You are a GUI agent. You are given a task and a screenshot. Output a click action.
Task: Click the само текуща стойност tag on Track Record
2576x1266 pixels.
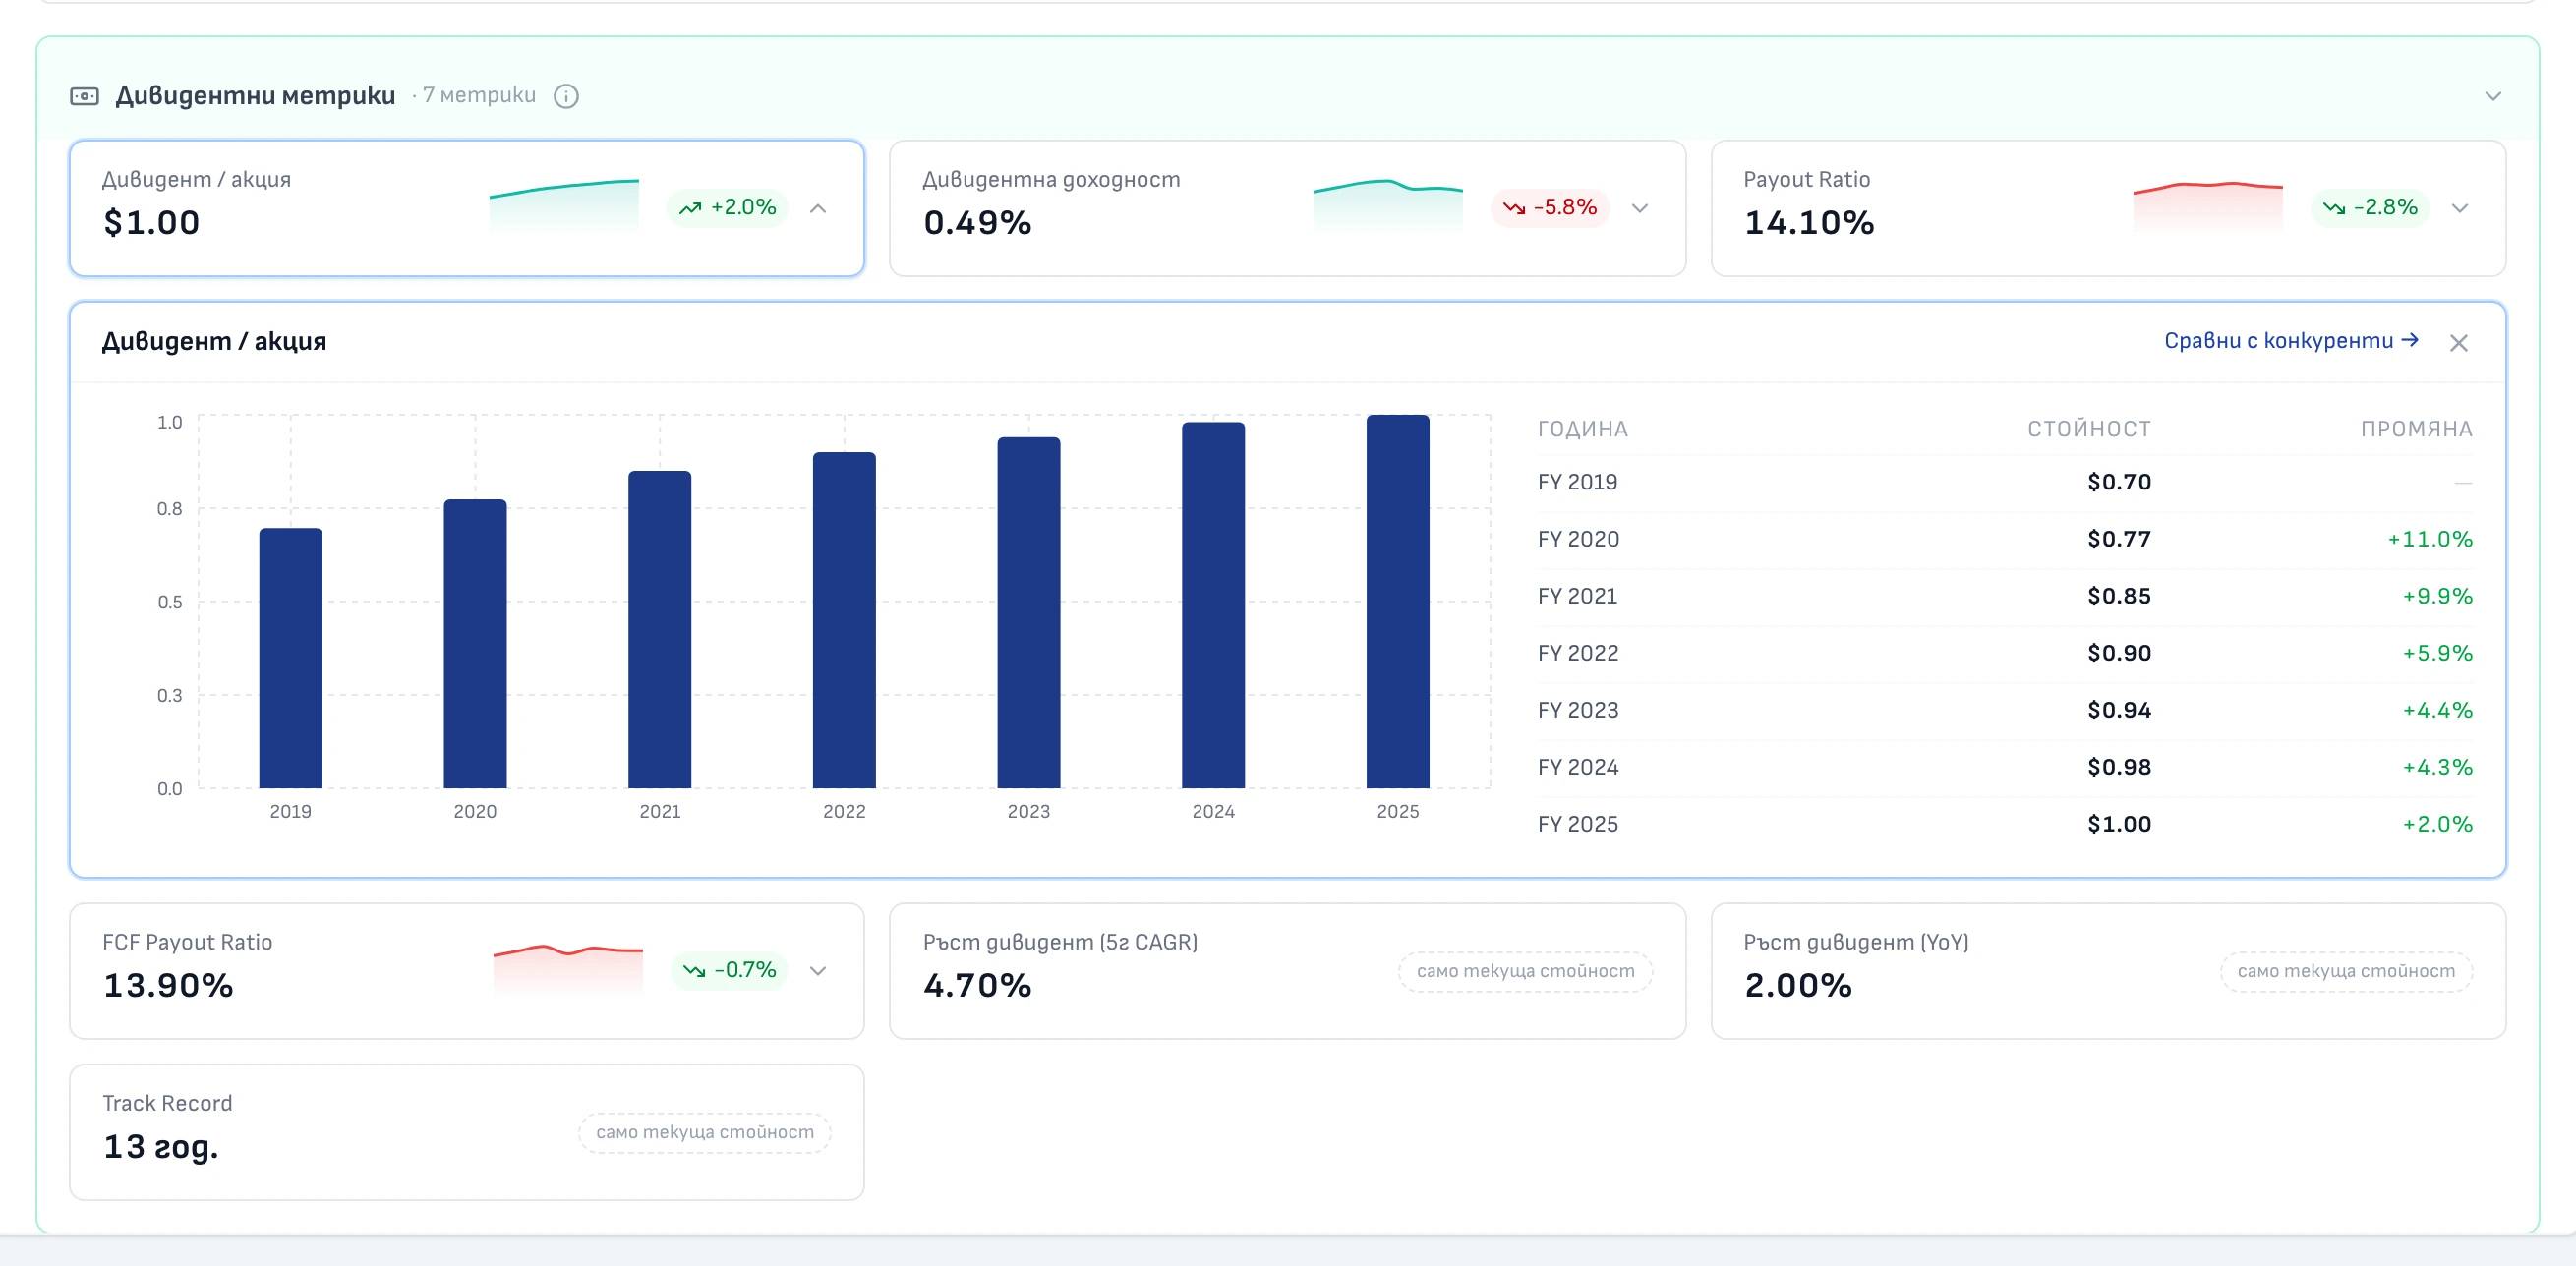[x=705, y=1132]
